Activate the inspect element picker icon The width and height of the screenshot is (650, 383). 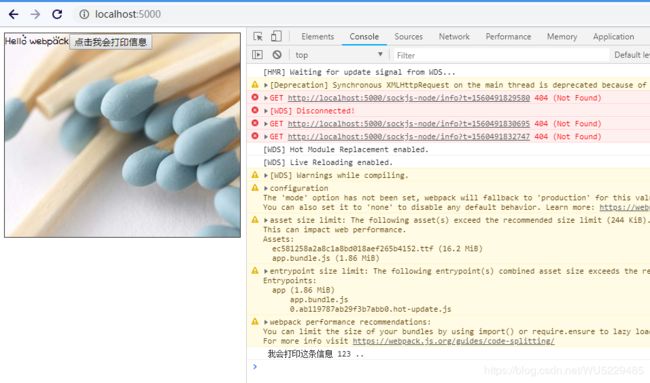(258, 36)
